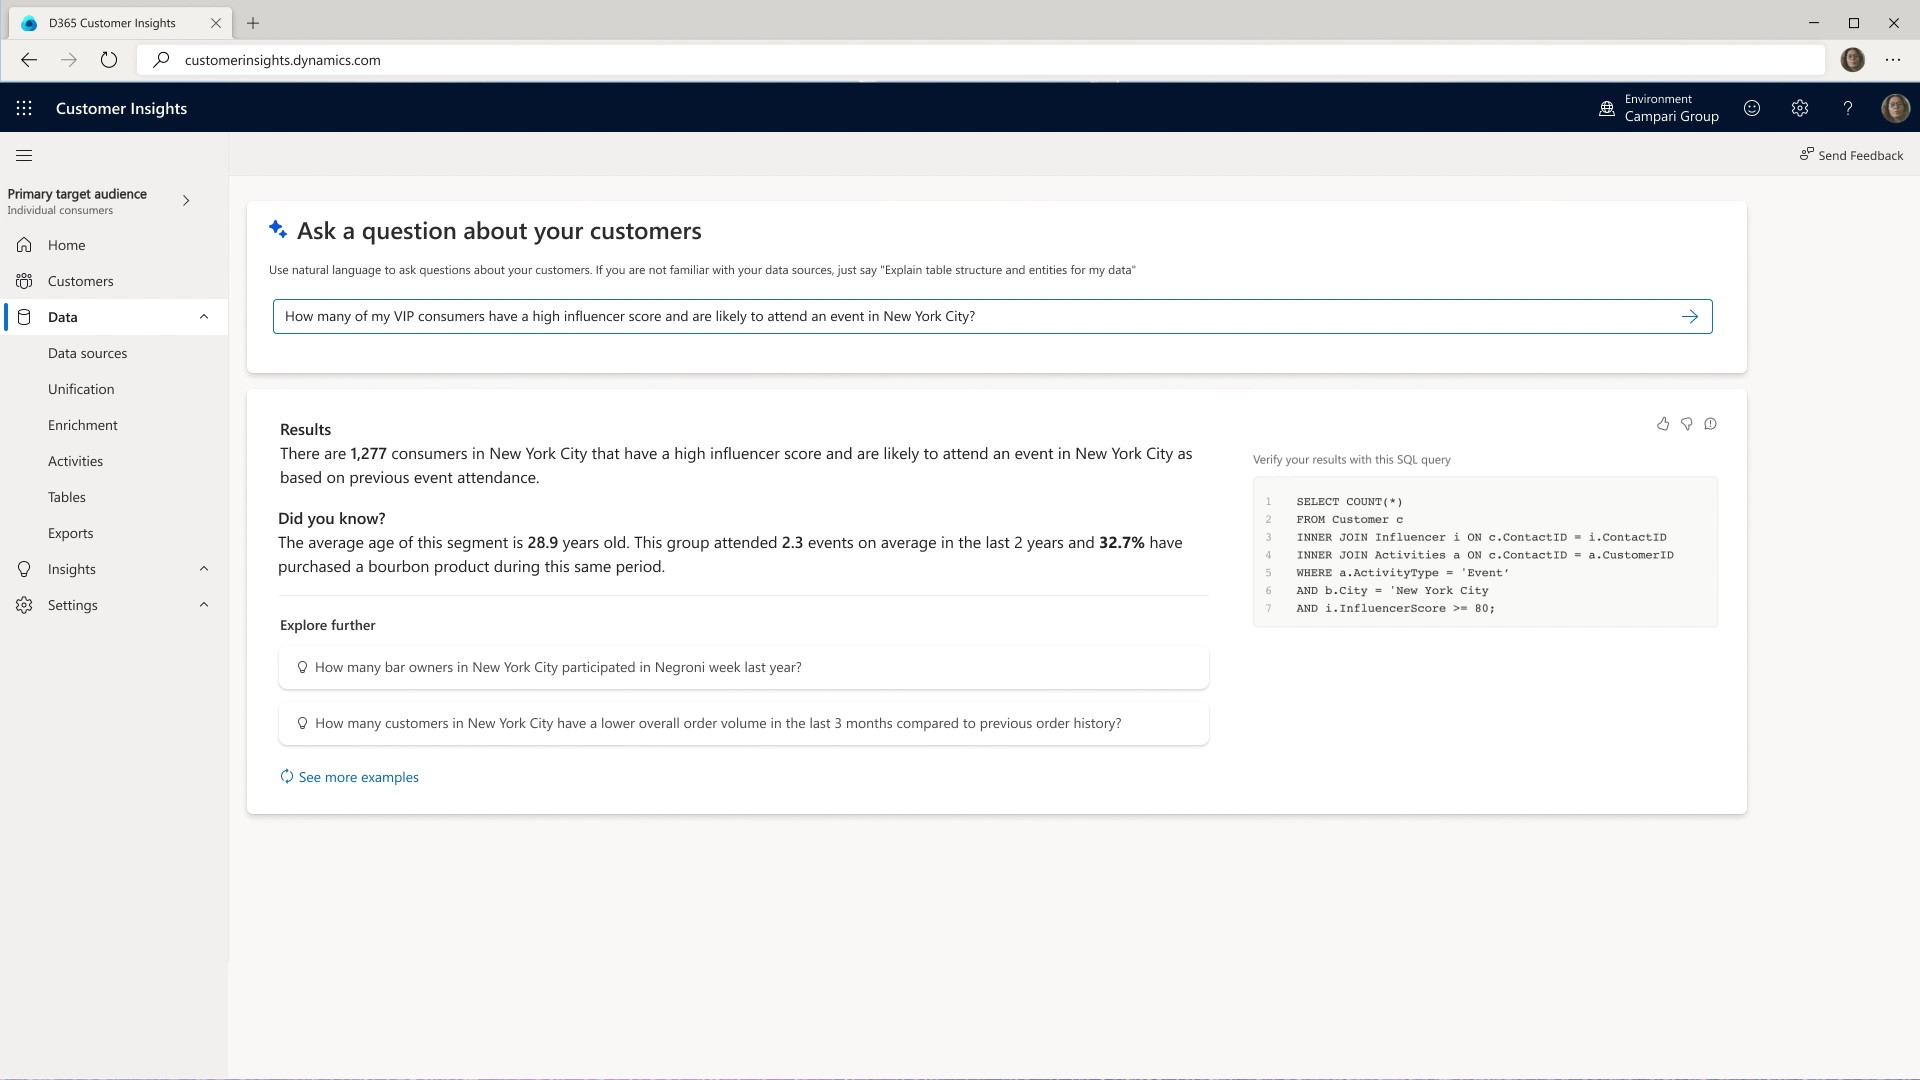Click the Data section icon in sidebar
The width and height of the screenshot is (1920, 1080).
tap(24, 316)
